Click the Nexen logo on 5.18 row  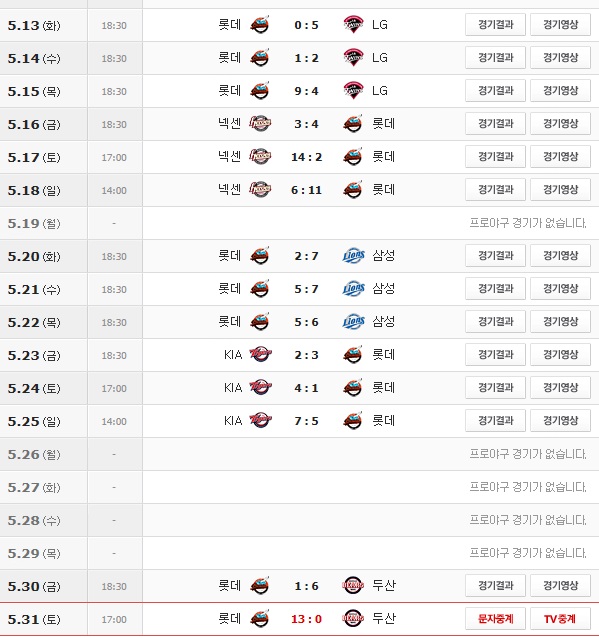click(x=260, y=189)
